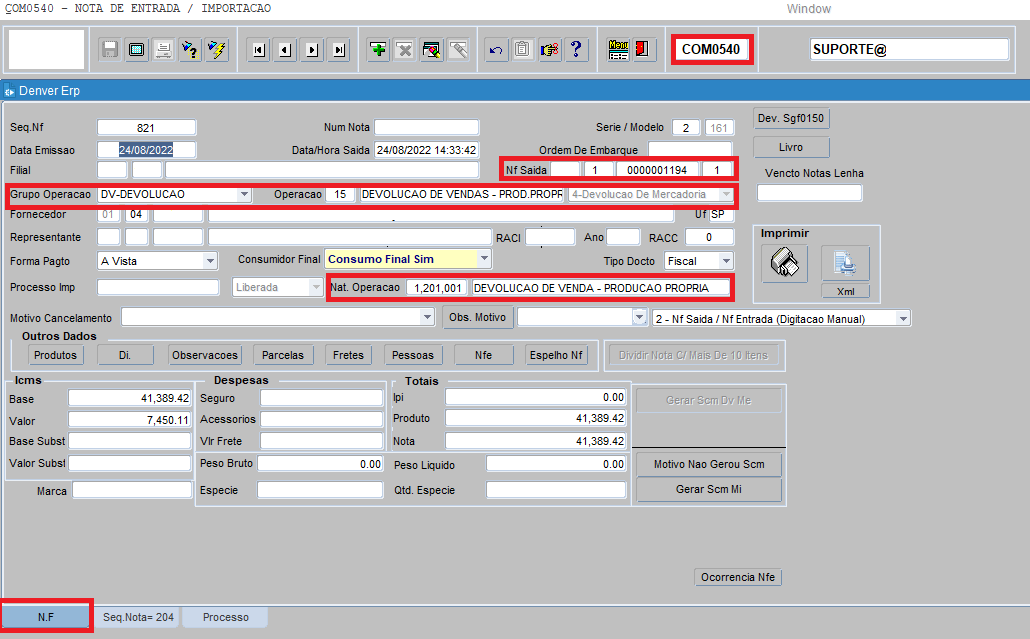
Task: Click the Num Nota input field
Action: tap(426, 127)
